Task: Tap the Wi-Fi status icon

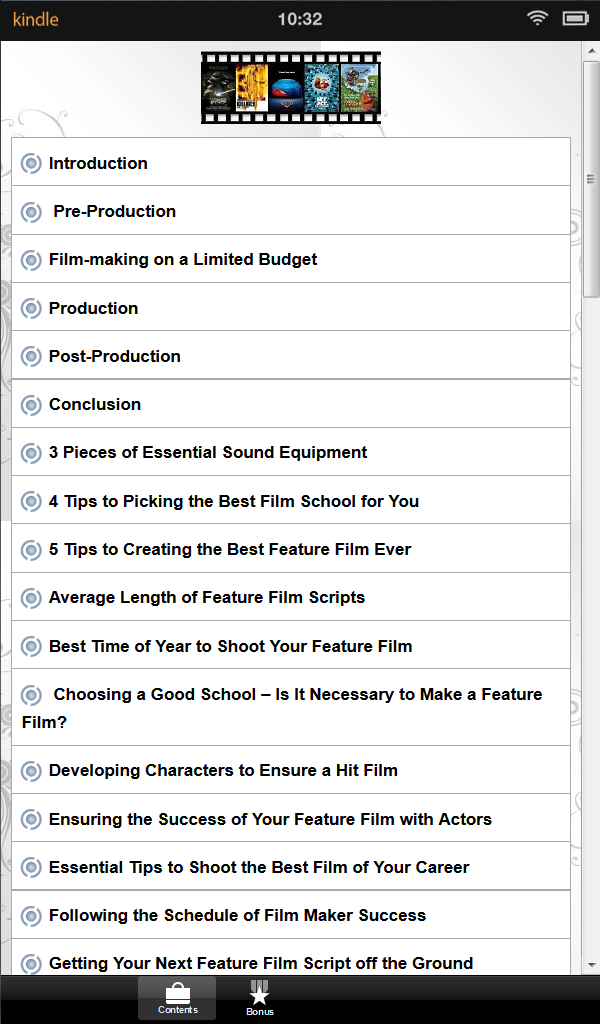Action: coord(537,18)
